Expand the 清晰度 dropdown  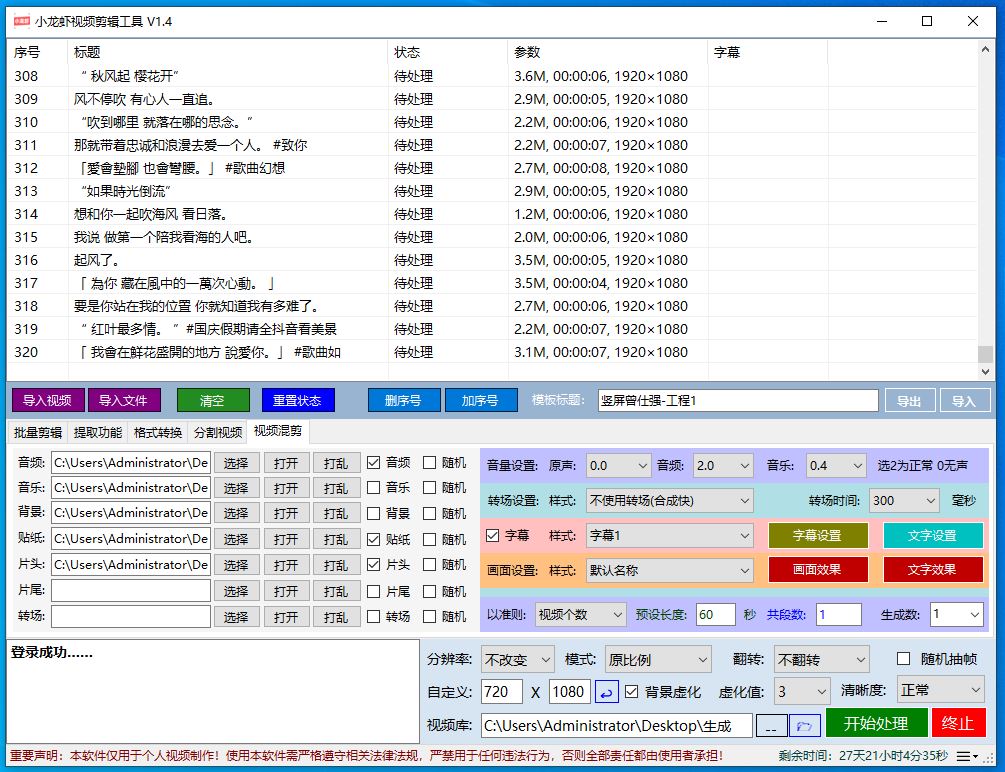(940, 690)
